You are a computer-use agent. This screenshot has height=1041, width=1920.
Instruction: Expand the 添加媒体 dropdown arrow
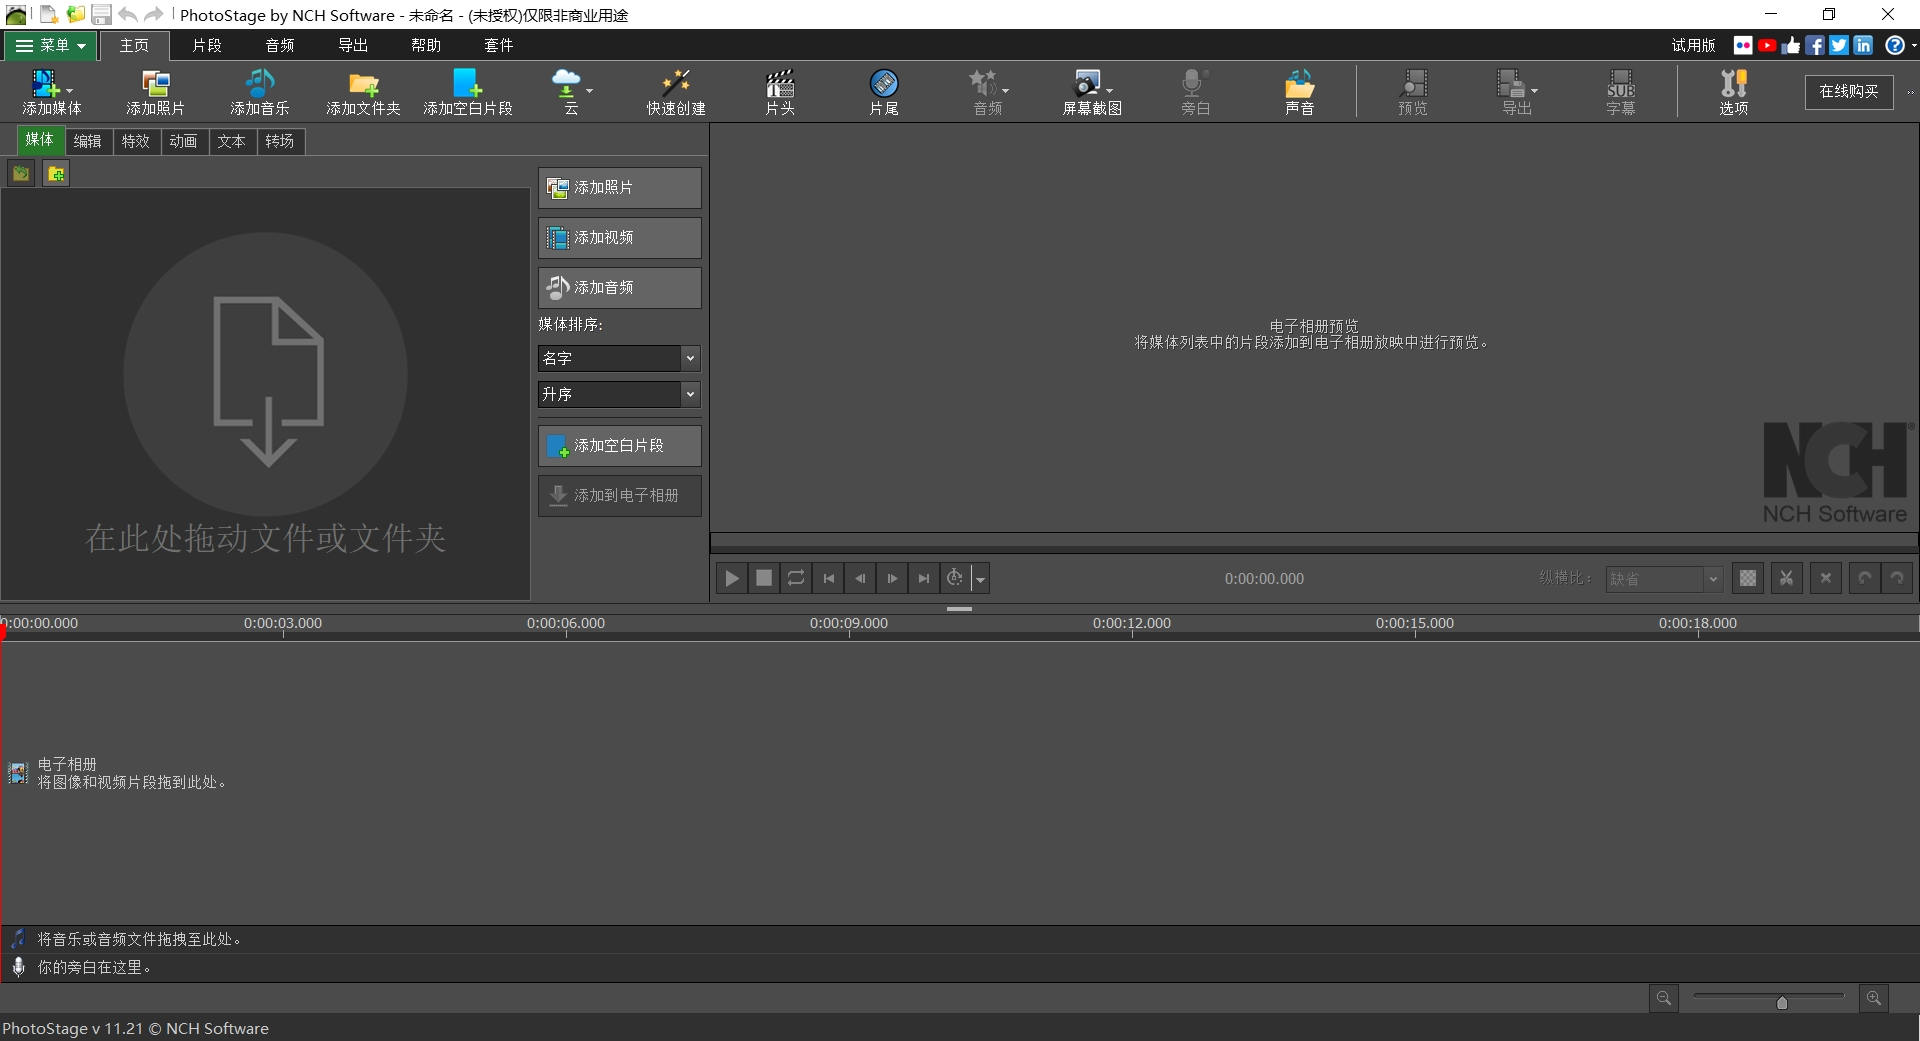pyautogui.click(x=69, y=91)
